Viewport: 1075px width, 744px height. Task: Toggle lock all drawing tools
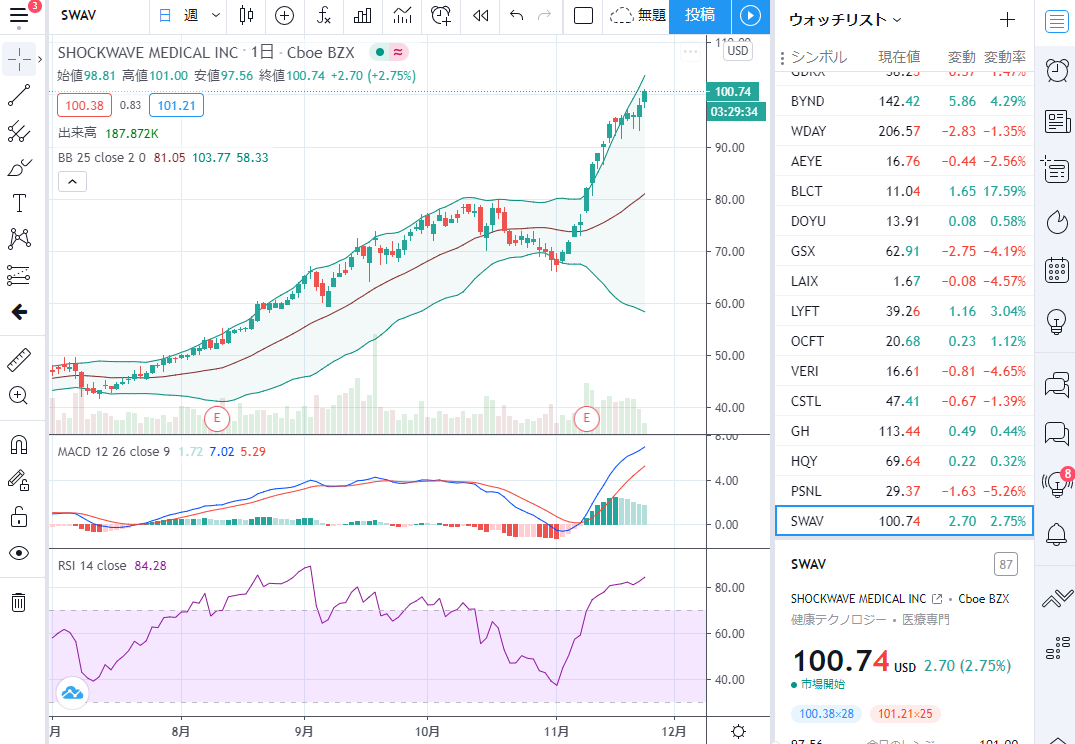click(x=19, y=516)
